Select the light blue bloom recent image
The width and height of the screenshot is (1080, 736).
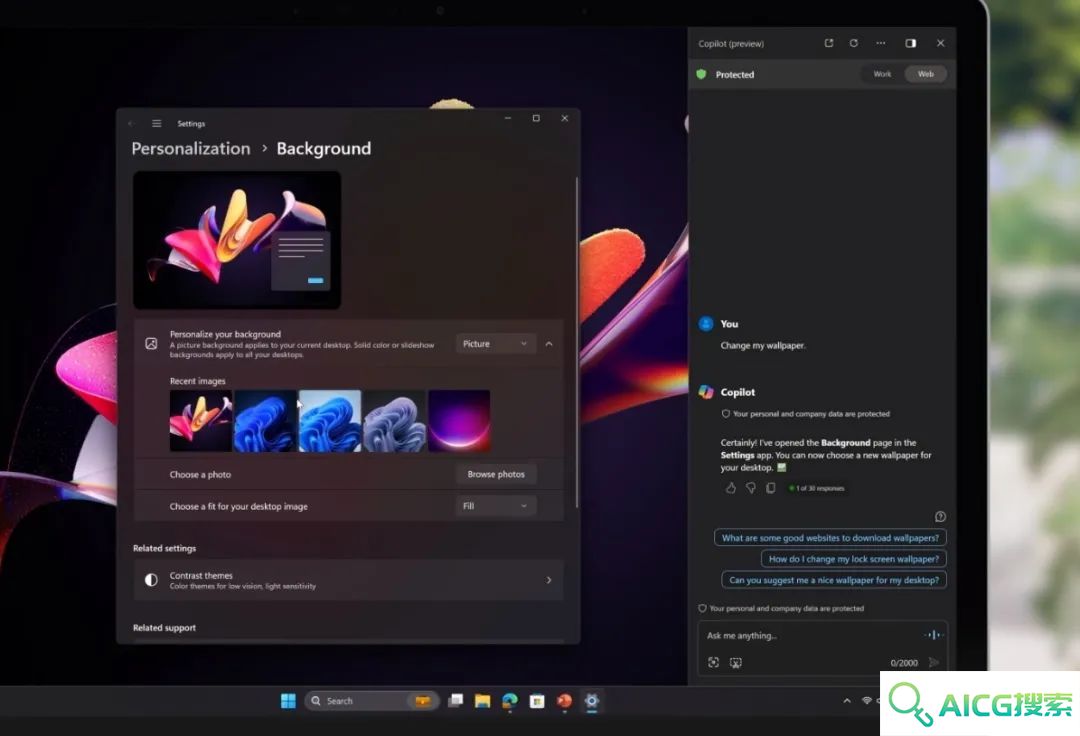[330, 421]
